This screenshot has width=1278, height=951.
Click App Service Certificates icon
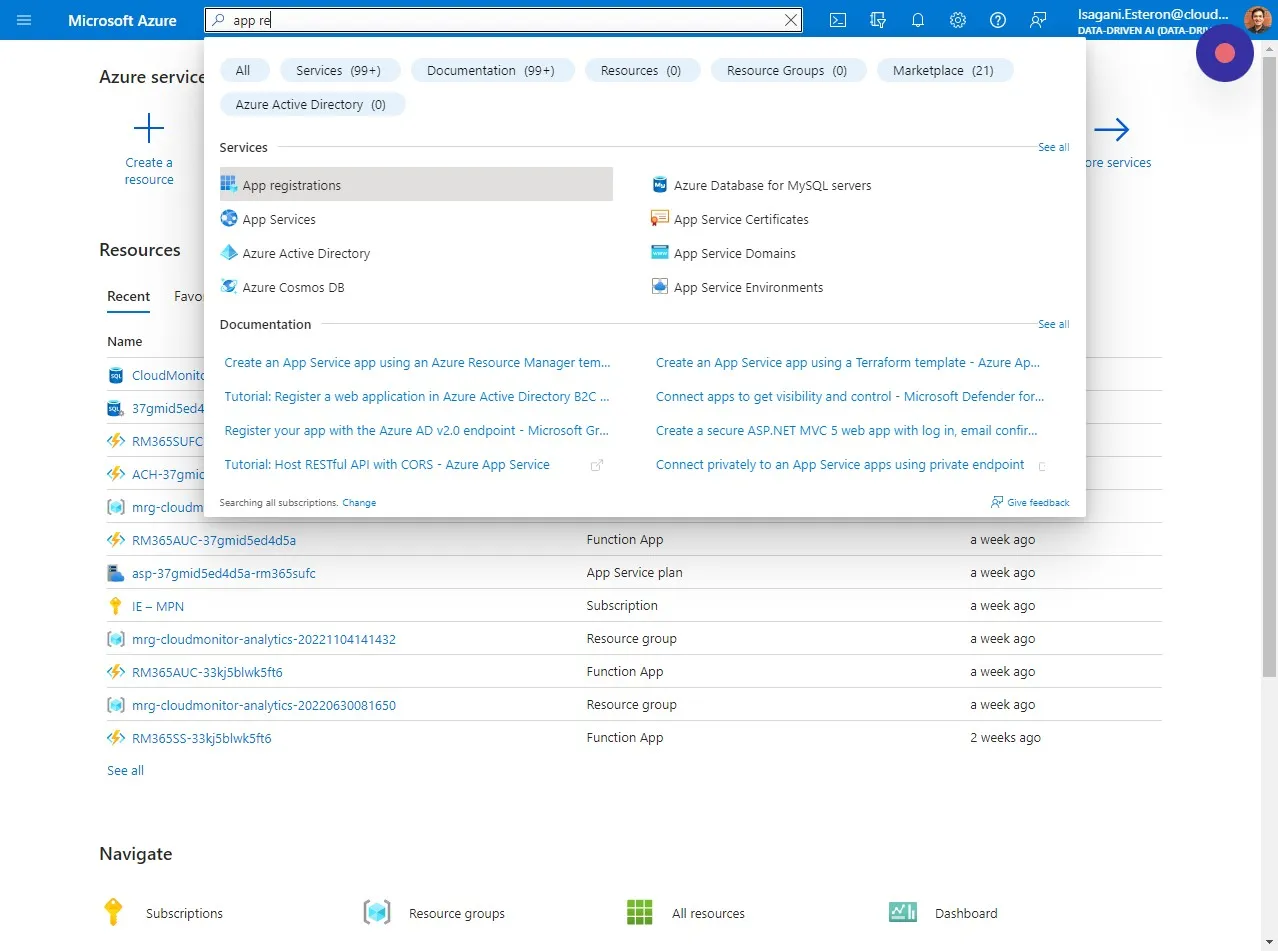click(660, 219)
